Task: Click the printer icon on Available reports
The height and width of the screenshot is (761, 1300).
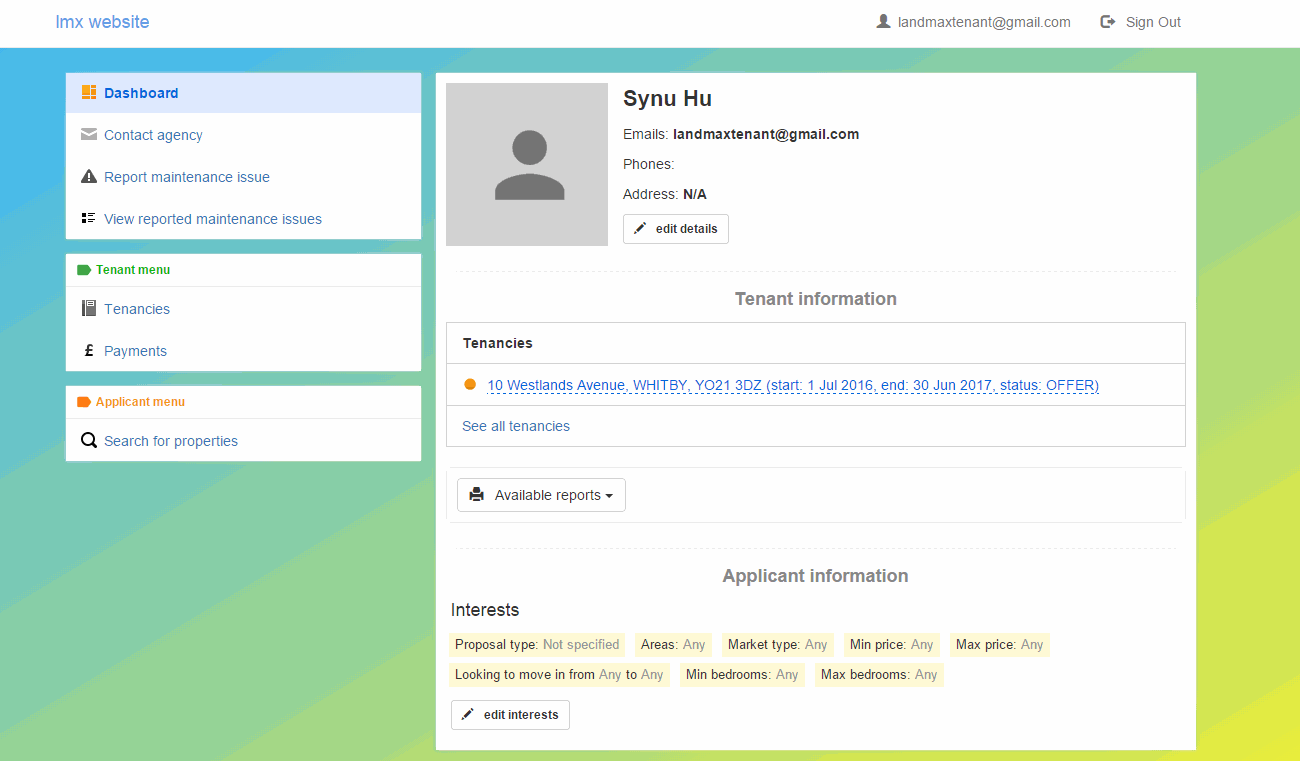Action: point(476,494)
